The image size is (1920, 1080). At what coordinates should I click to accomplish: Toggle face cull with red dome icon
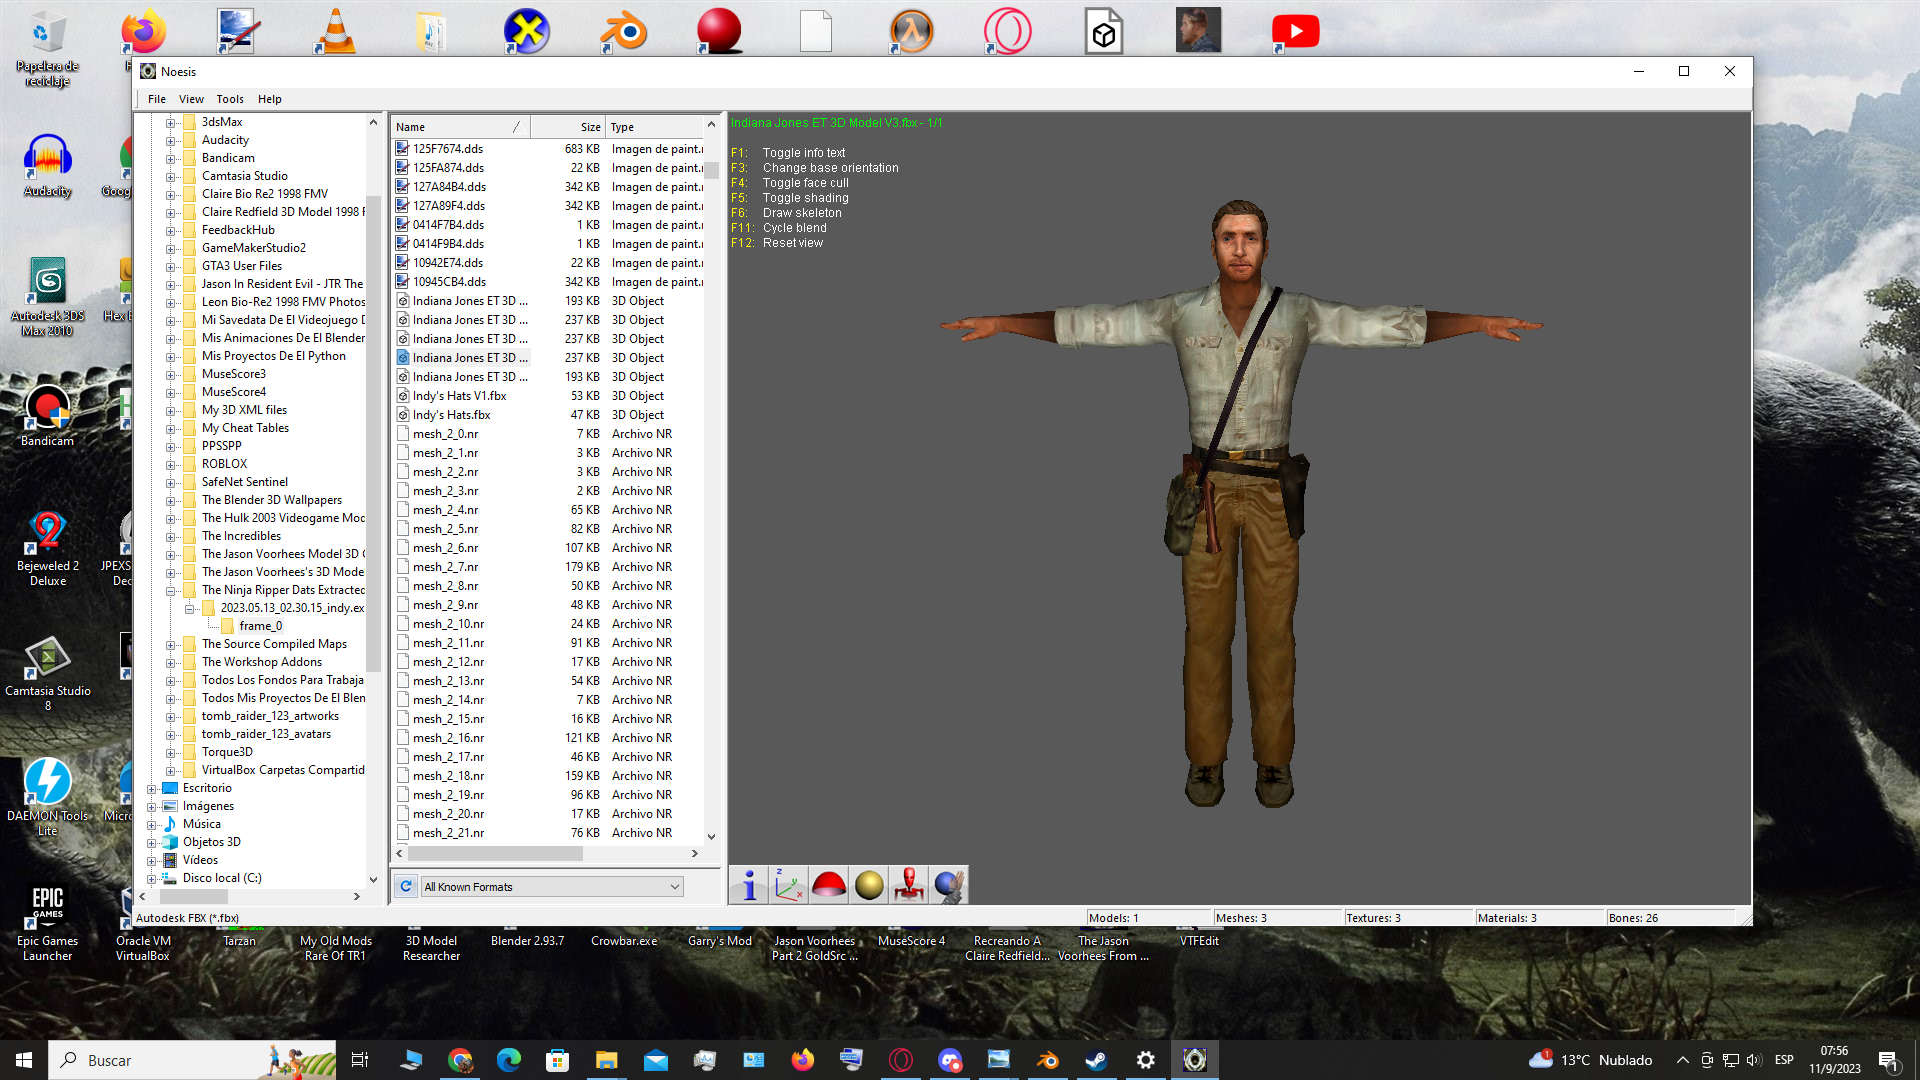point(829,885)
